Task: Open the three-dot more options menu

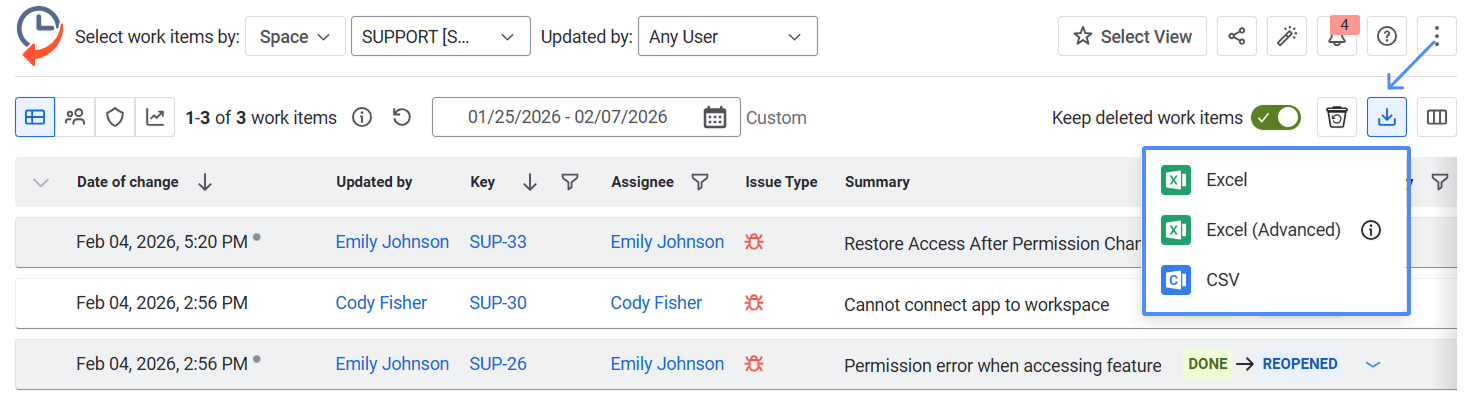Action: point(1437,37)
